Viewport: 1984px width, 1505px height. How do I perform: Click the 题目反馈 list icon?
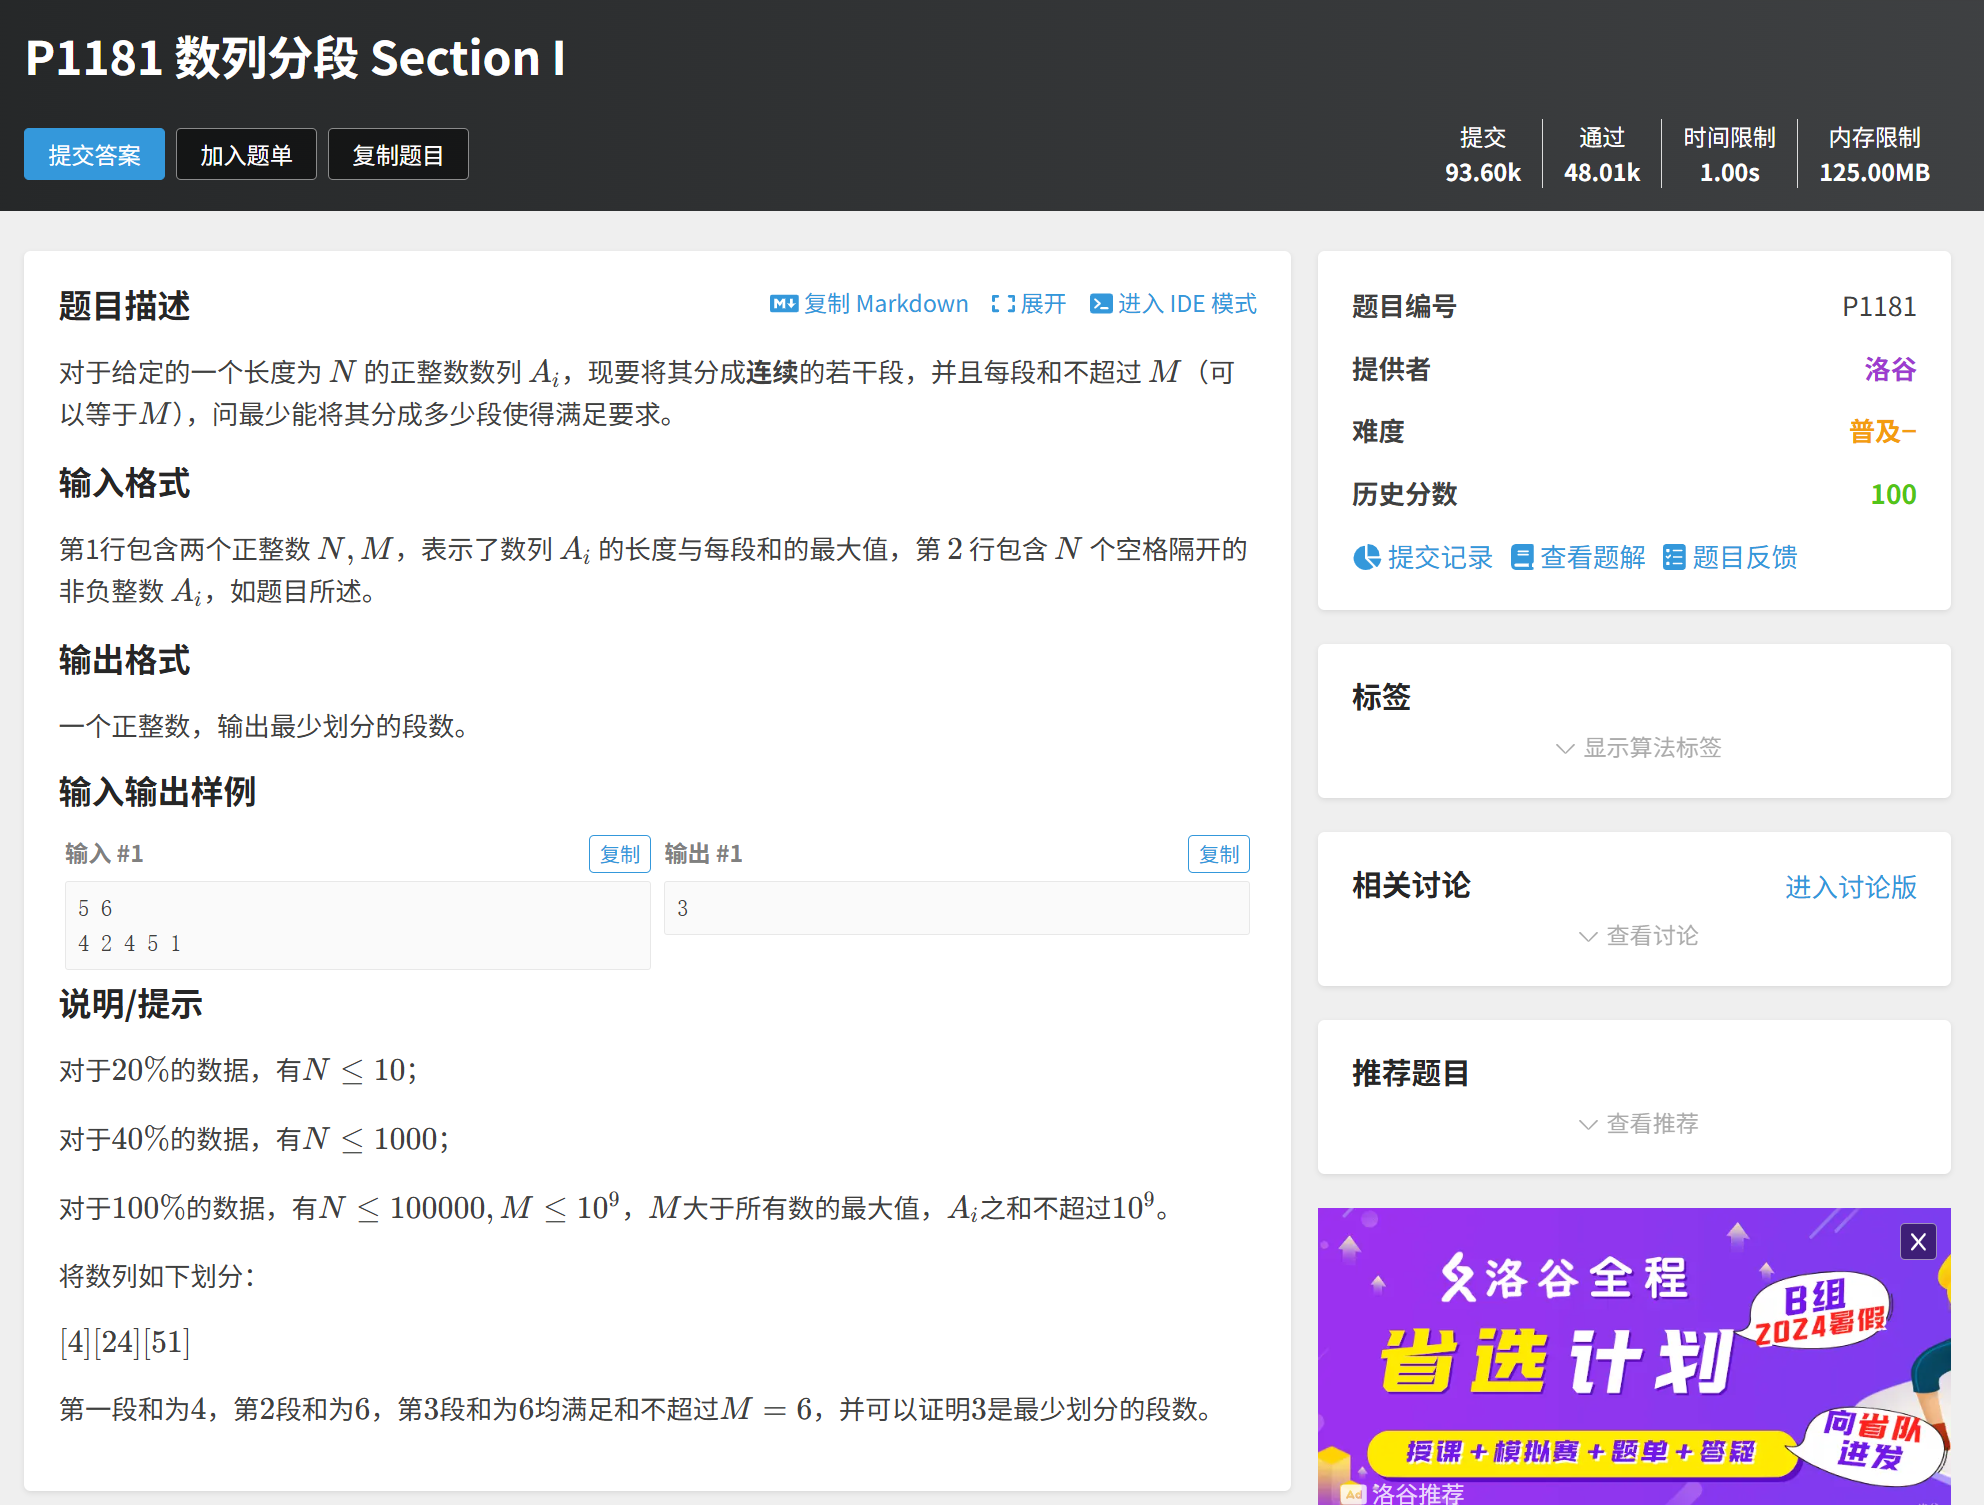click(1673, 557)
